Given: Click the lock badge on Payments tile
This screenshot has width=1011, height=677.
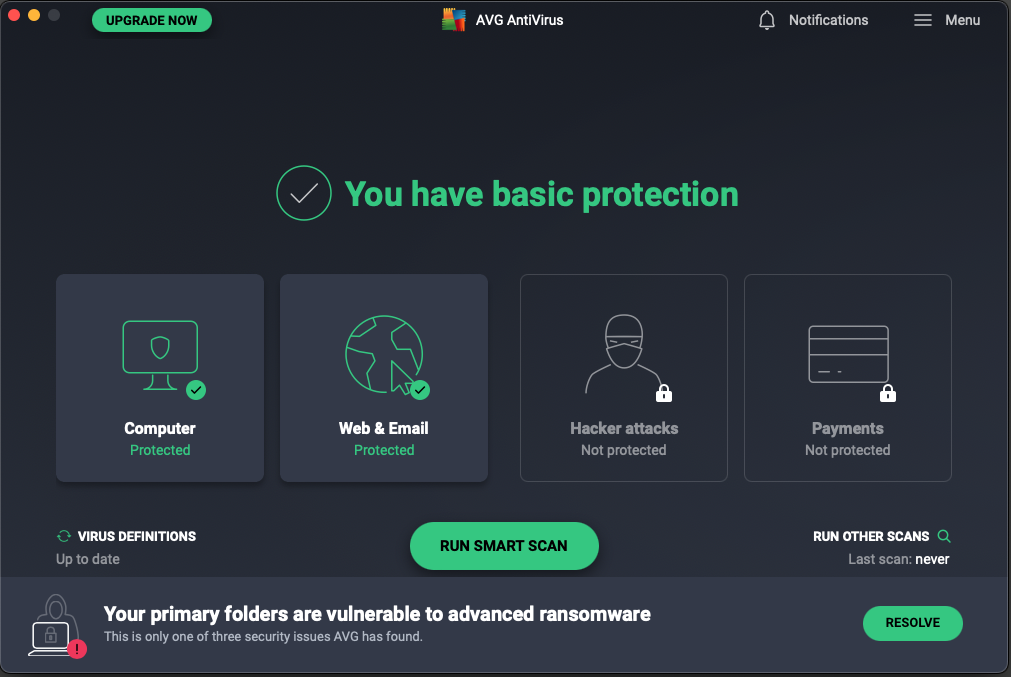Looking at the screenshot, I should pyautogui.click(x=888, y=393).
